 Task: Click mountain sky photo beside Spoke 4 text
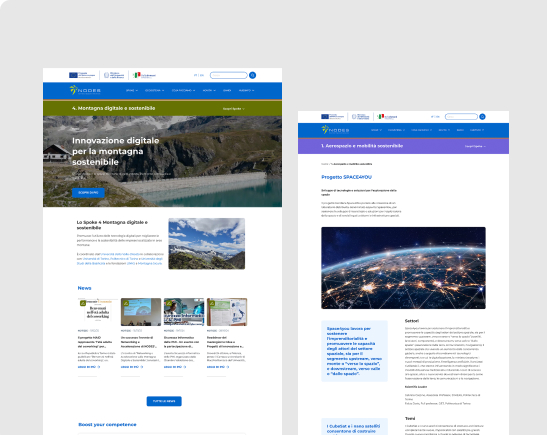click(x=207, y=243)
